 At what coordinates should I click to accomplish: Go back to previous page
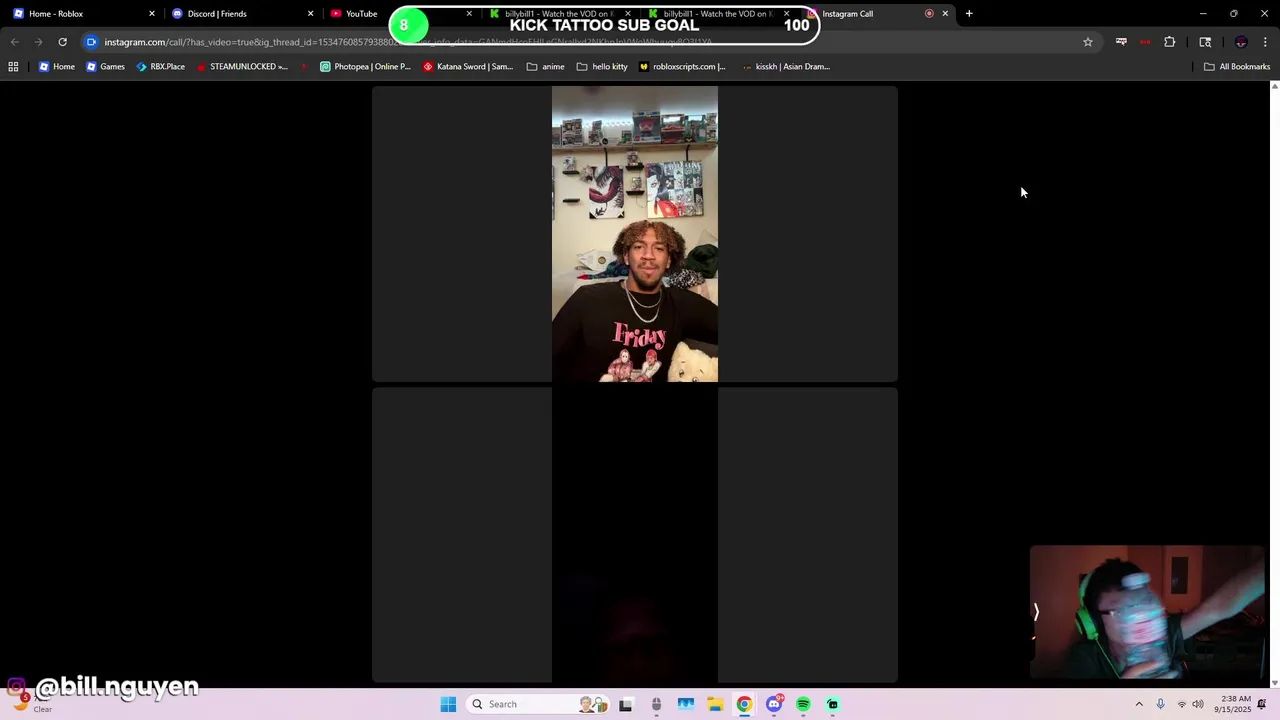[x=14, y=42]
